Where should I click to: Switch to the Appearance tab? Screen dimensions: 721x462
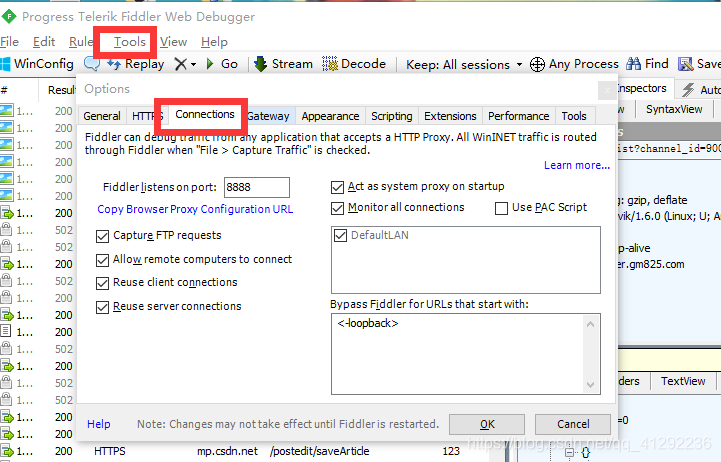[x=330, y=116]
